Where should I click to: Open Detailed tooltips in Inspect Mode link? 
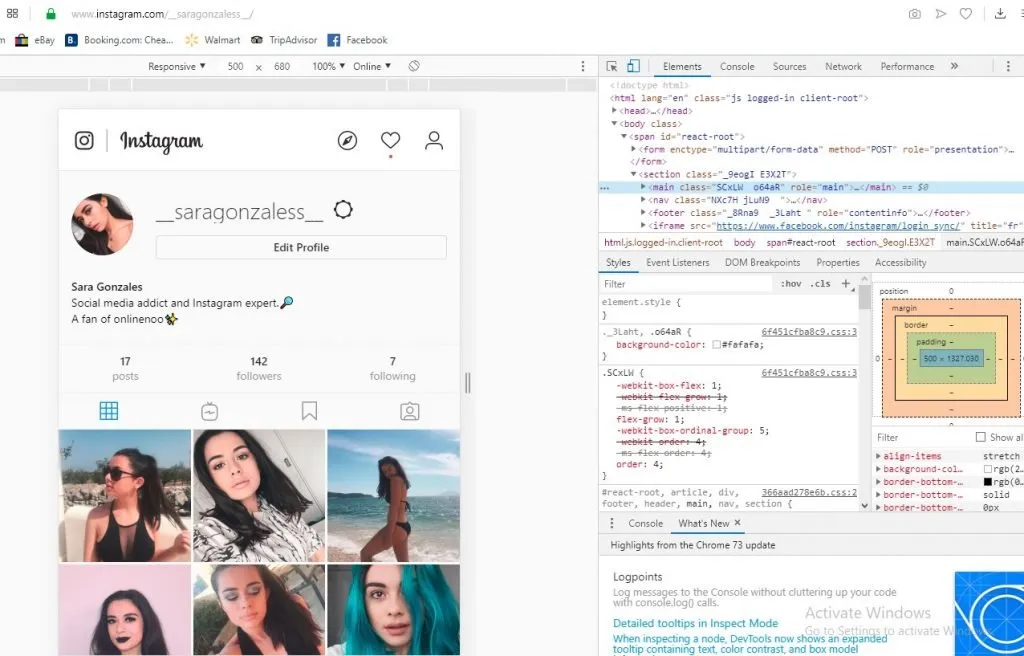[696, 623]
